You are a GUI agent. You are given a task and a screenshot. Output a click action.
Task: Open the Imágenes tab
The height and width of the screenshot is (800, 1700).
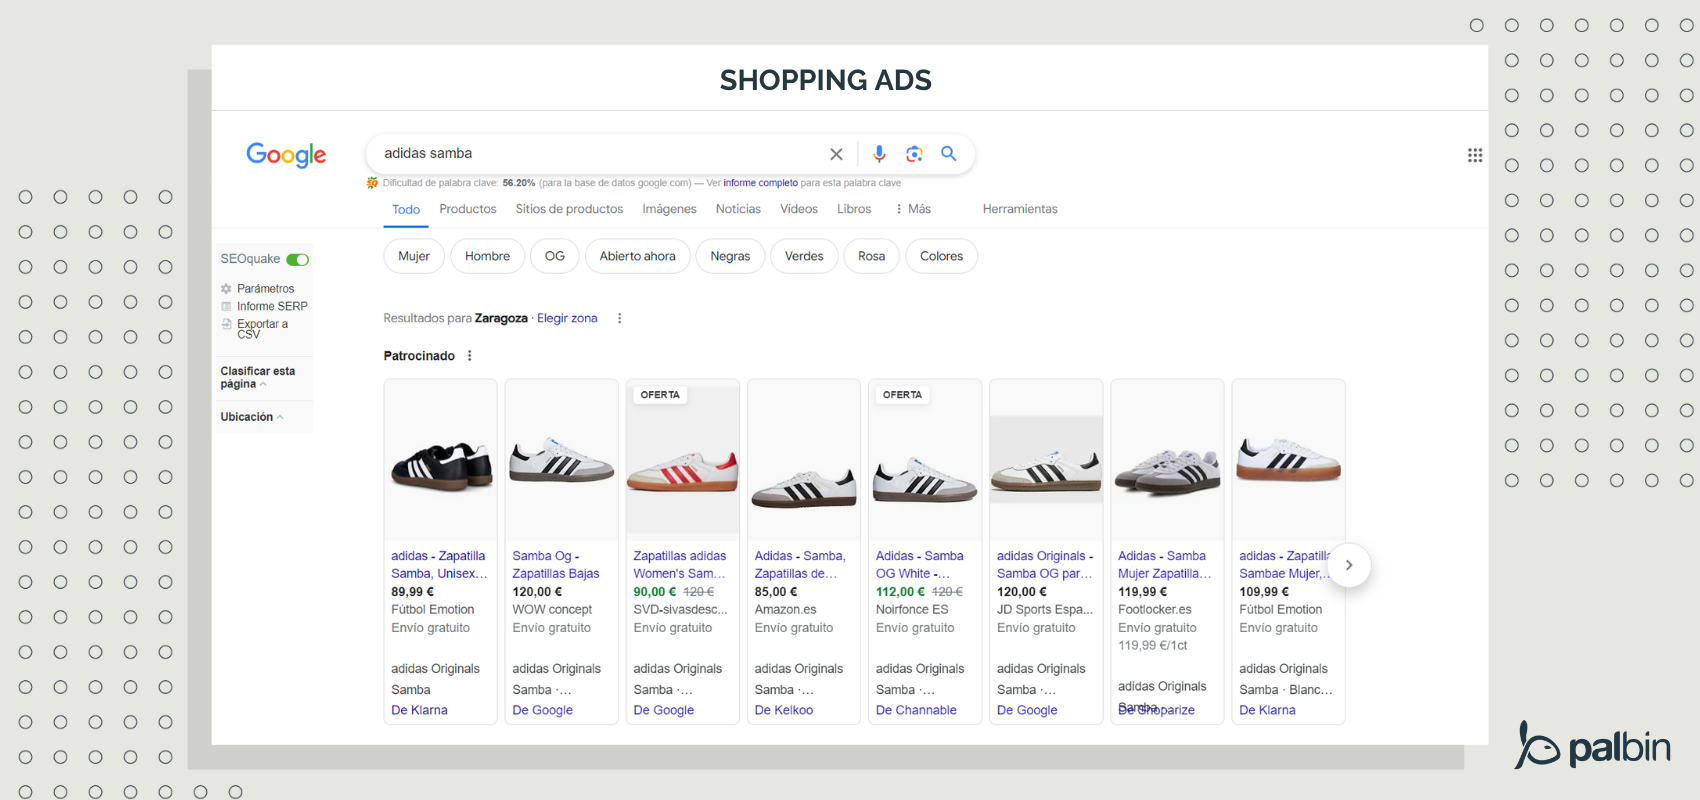click(x=669, y=209)
